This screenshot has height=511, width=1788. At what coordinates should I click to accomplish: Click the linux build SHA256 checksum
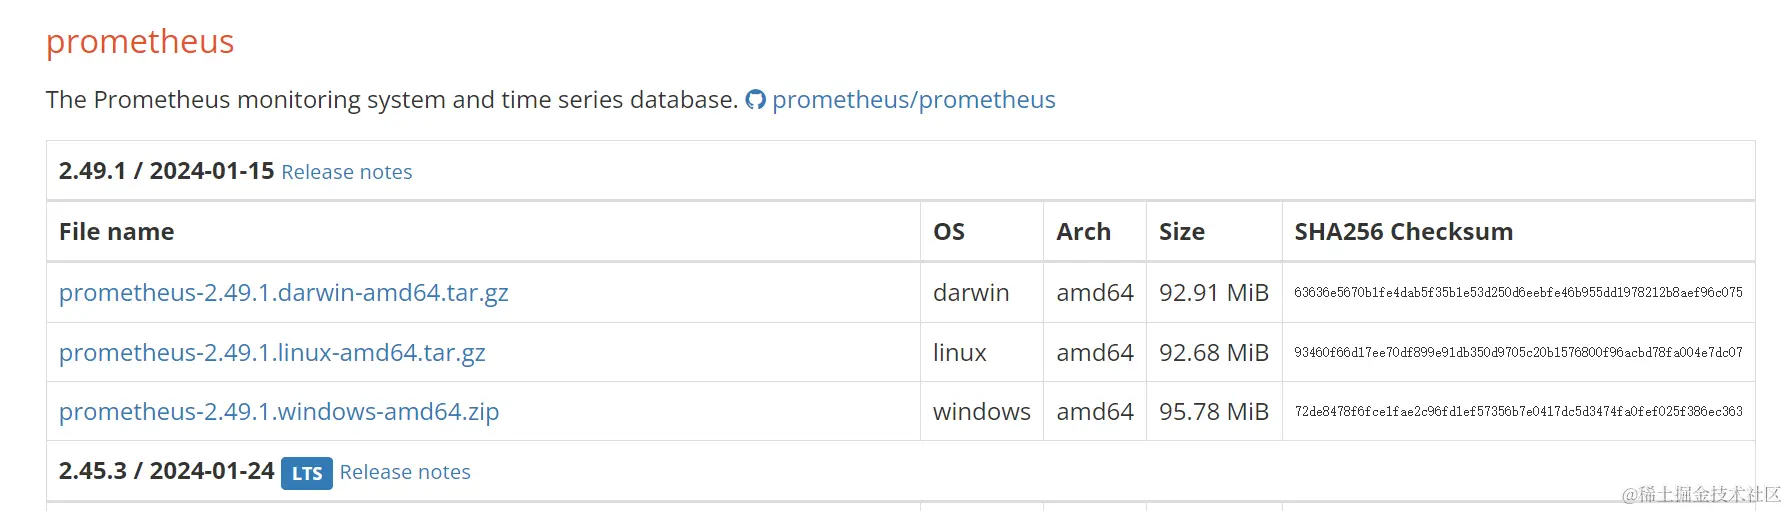click(1517, 352)
